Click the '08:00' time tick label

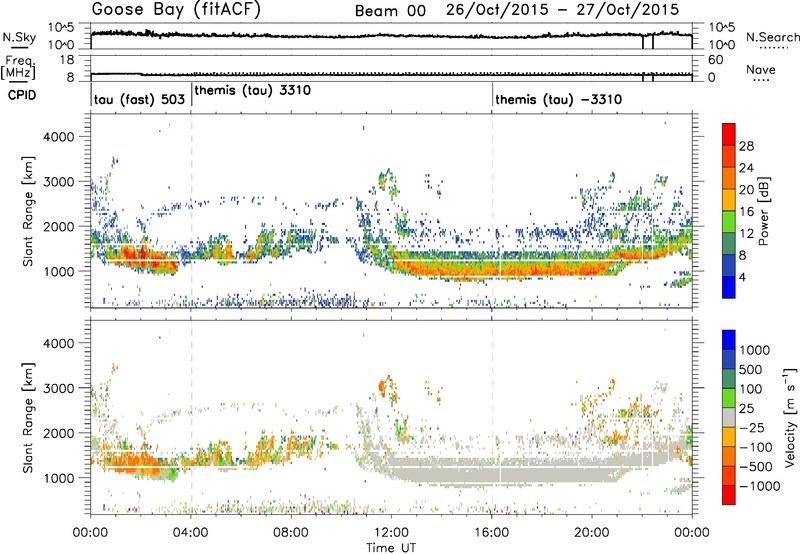[291, 533]
